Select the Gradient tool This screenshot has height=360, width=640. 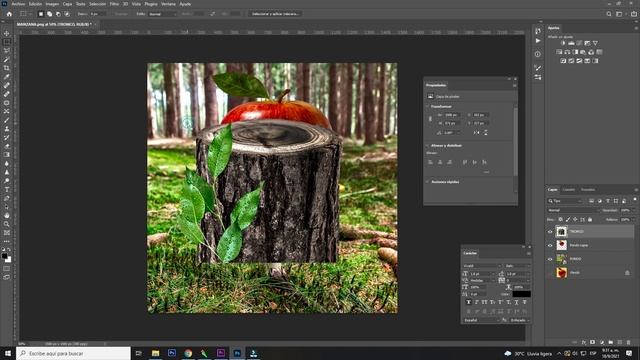[x=7, y=155]
